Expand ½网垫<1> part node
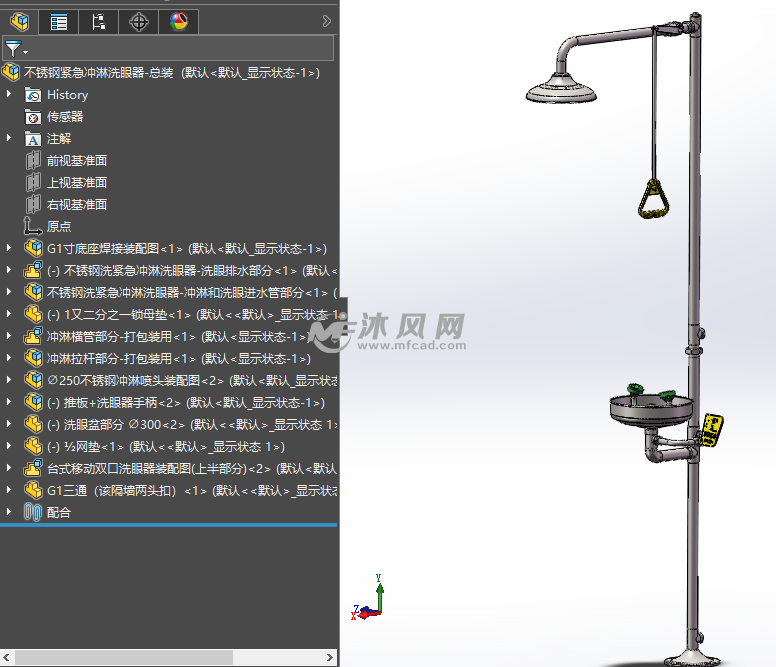 [x=8, y=445]
